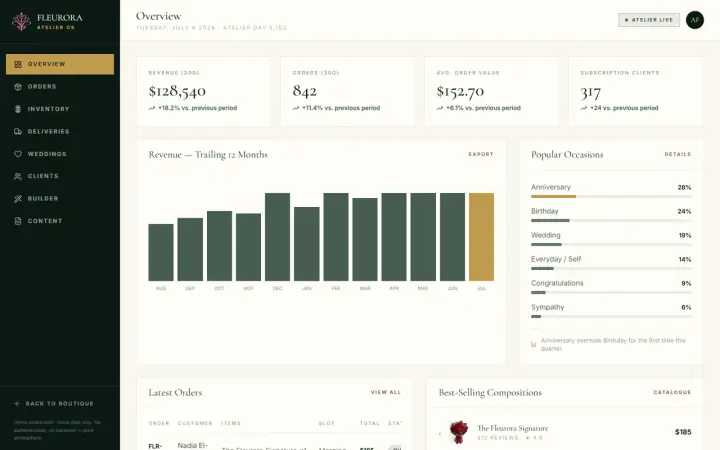Click the gold JUL revenue bar
720x450 pixels.
[x=481, y=237]
